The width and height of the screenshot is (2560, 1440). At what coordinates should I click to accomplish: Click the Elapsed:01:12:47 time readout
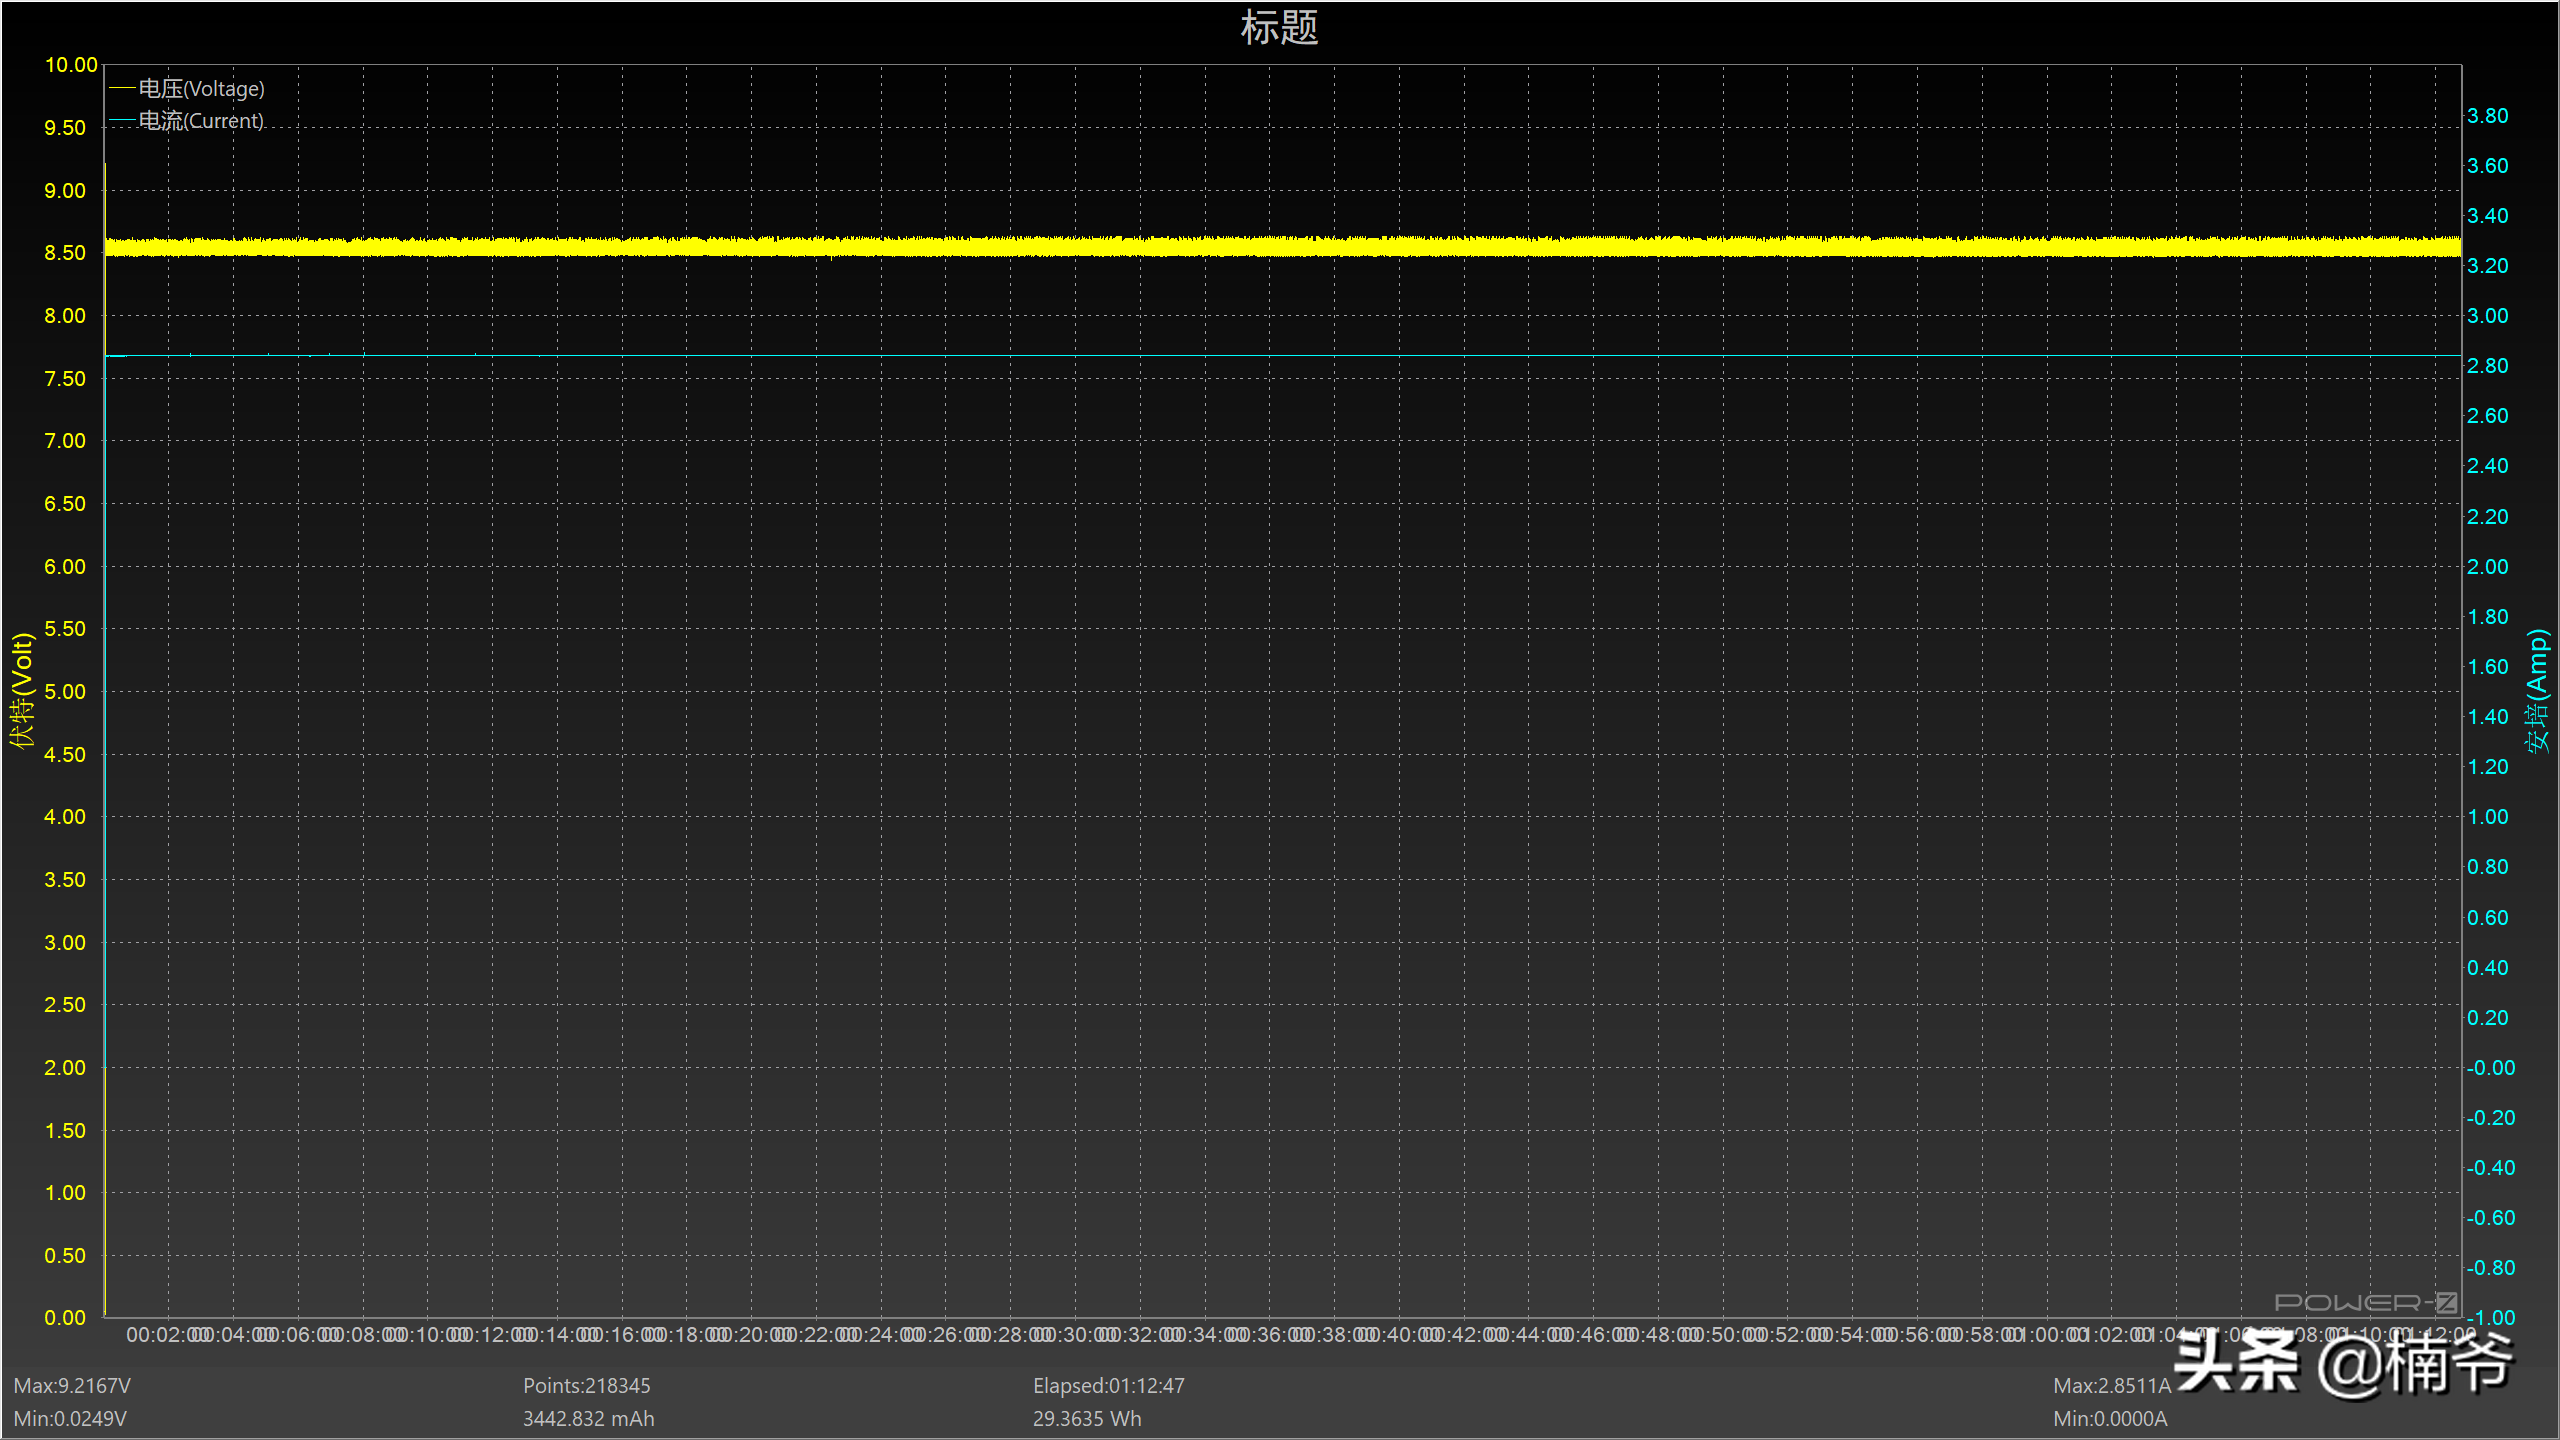(1108, 1386)
